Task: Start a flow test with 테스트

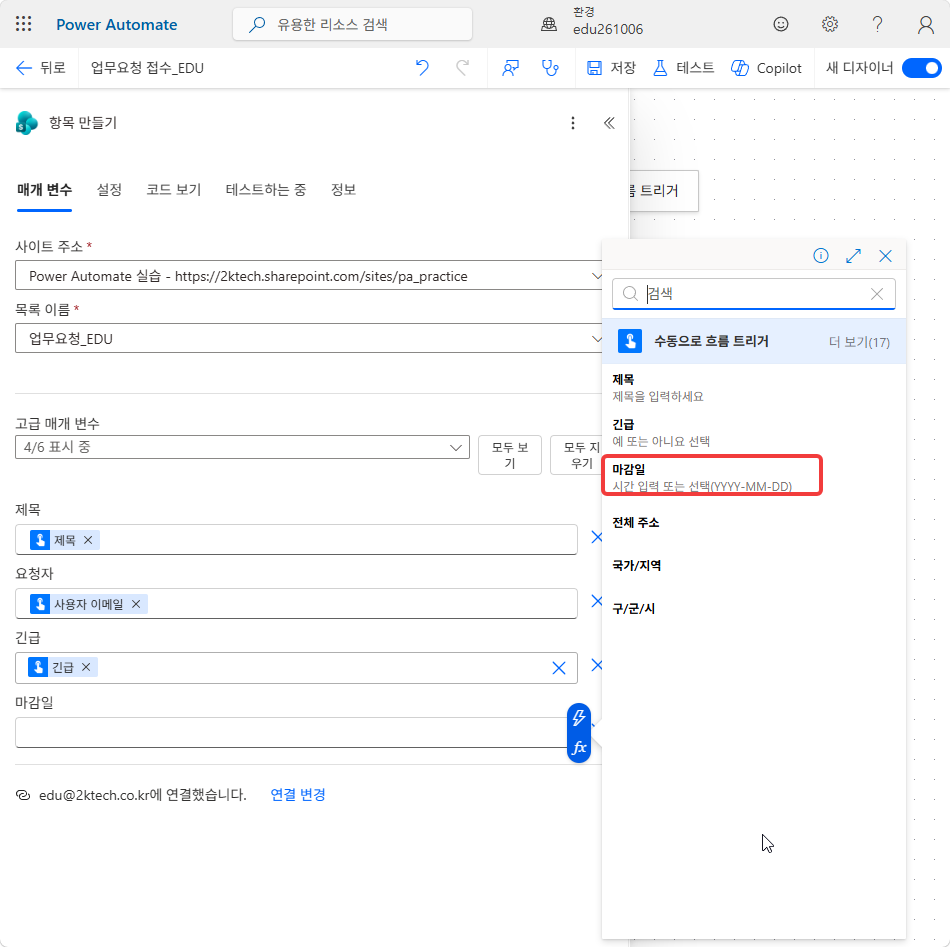Action: click(683, 68)
